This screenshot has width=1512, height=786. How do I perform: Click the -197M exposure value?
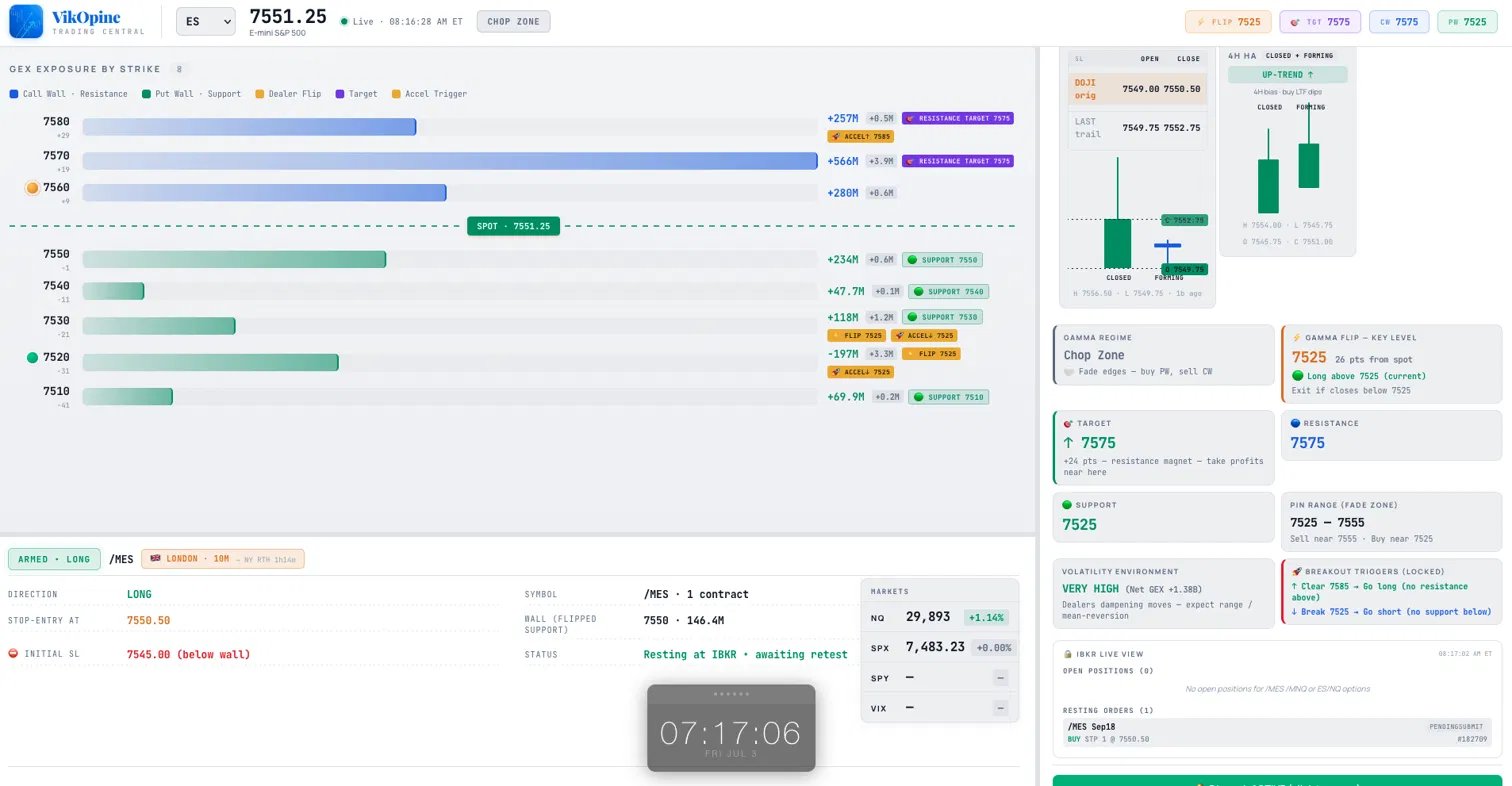coord(842,354)
